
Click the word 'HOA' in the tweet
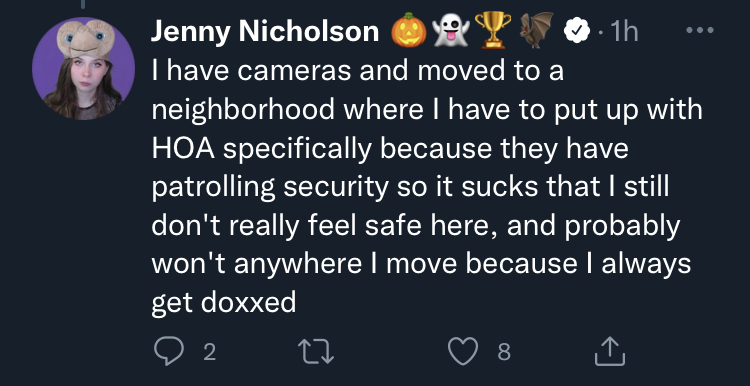tap(183, 149)
